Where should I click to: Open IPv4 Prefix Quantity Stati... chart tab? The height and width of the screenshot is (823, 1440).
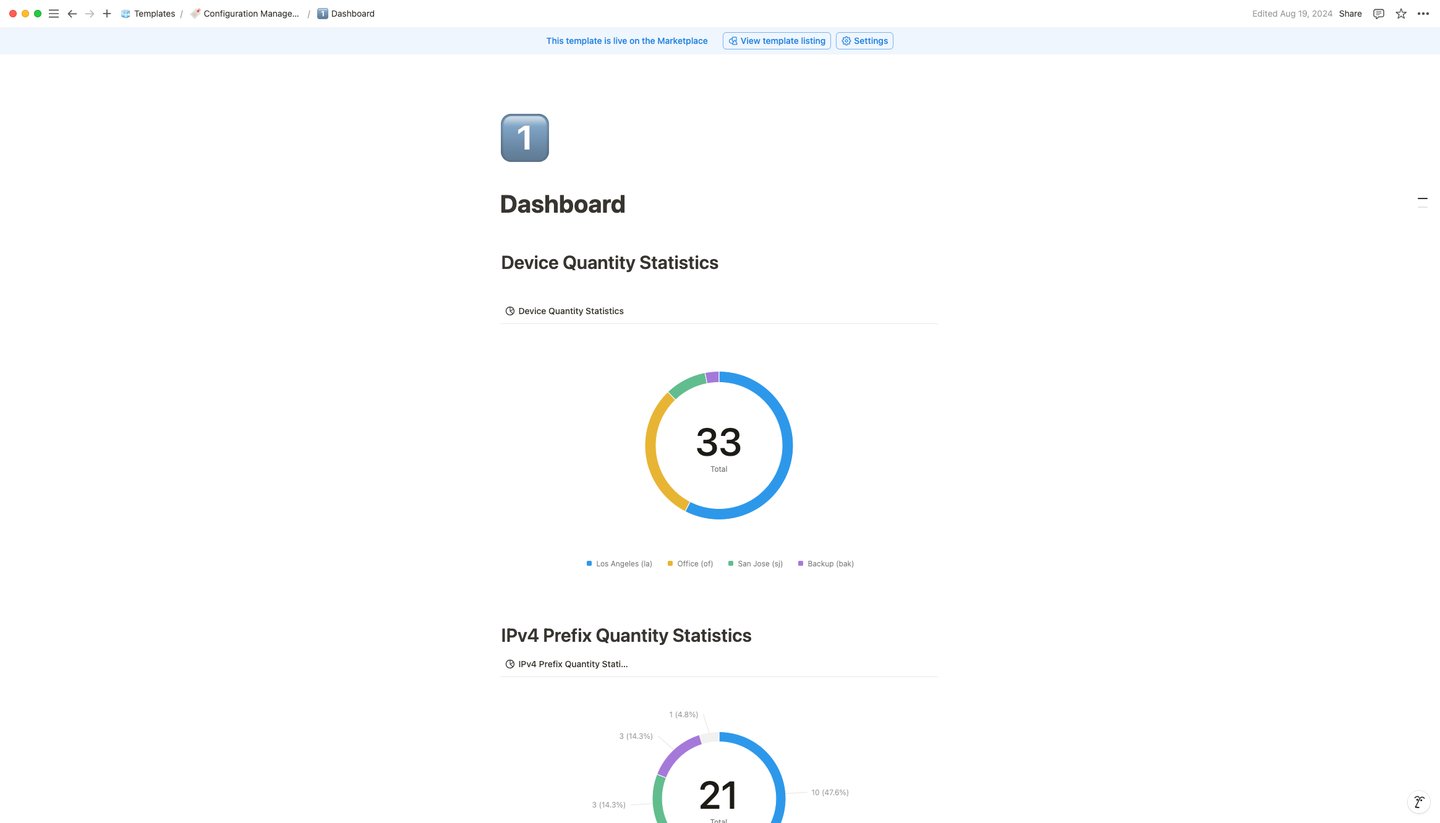coord(566,664)
